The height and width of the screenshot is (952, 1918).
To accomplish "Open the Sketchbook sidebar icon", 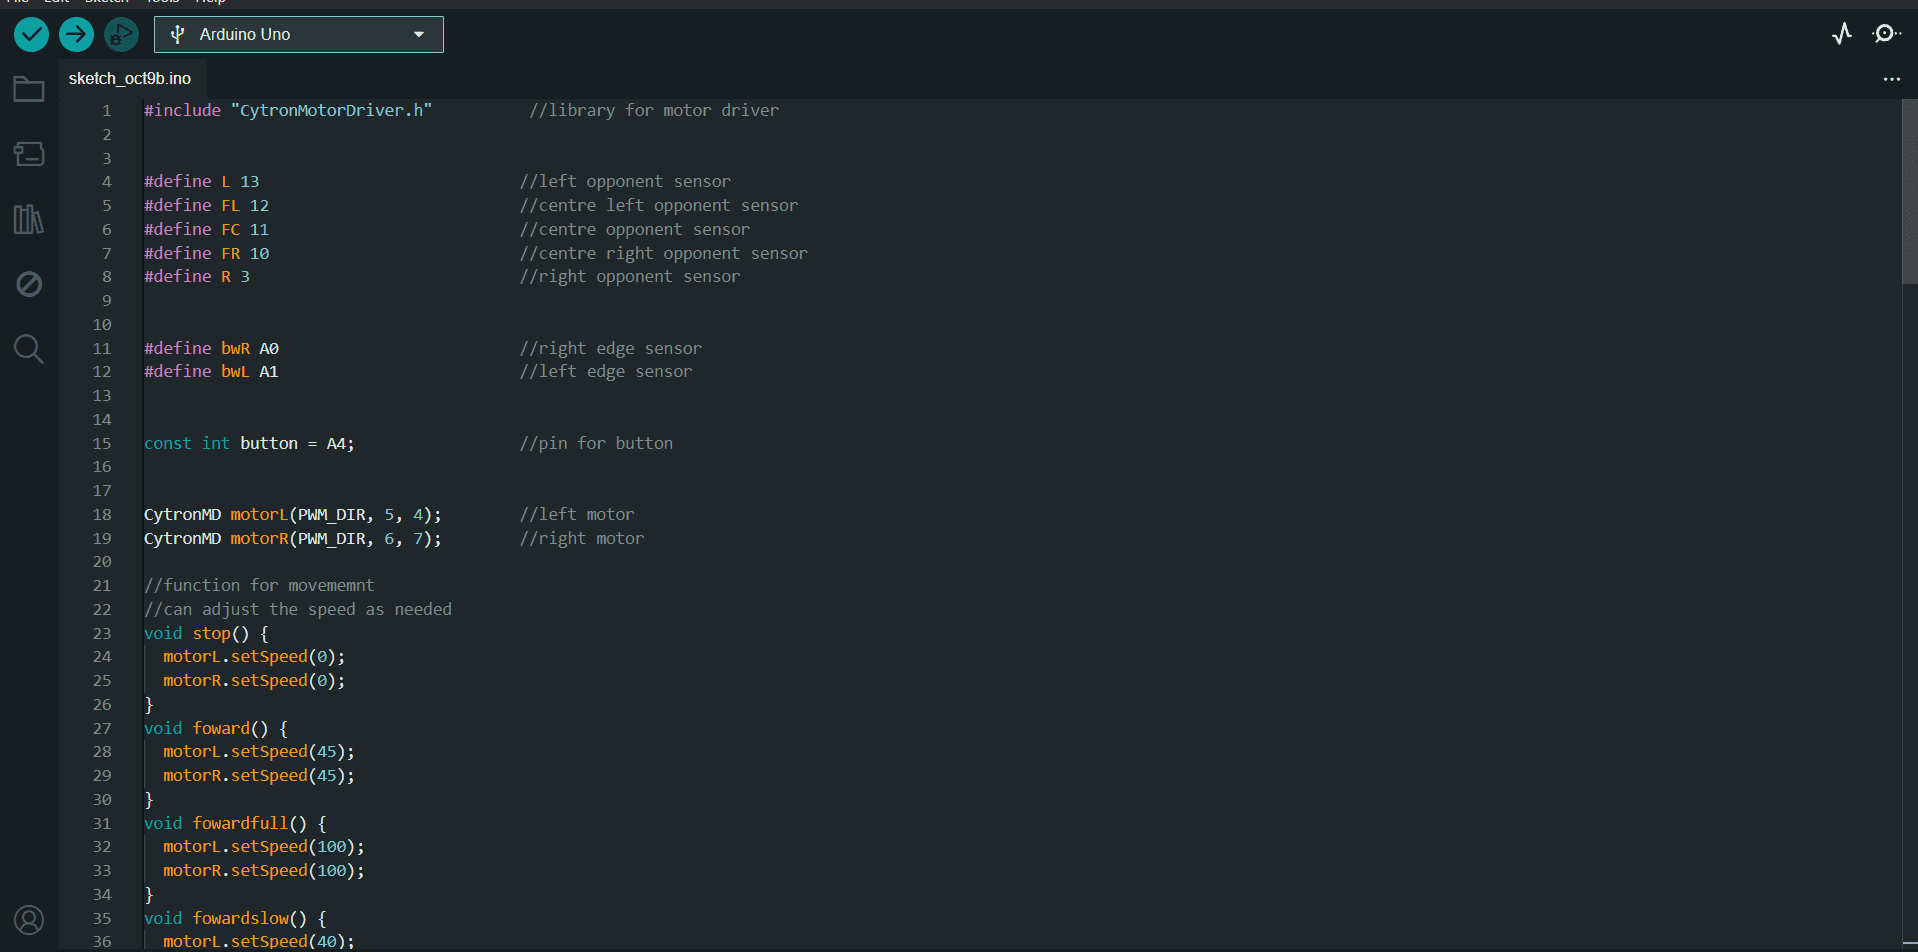I will (28, 89).
